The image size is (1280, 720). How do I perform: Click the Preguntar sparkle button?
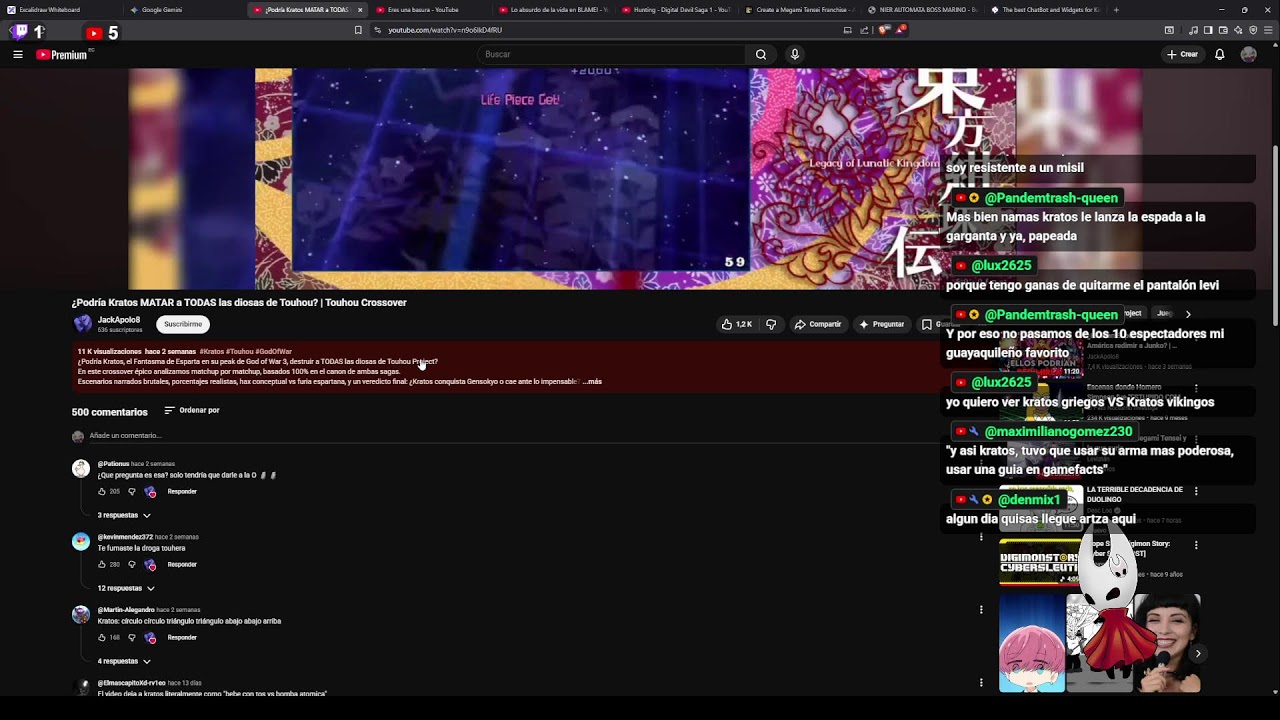[881, 324]
